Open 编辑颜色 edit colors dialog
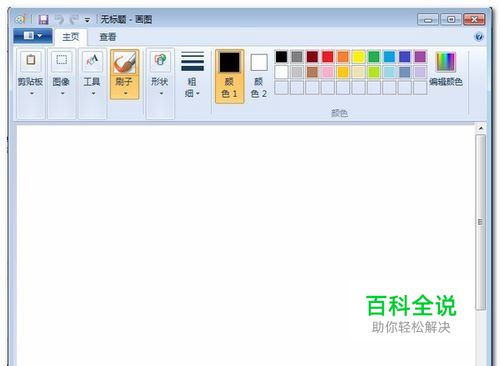This screenshot has width=500, height=366. tap(446, 69)
